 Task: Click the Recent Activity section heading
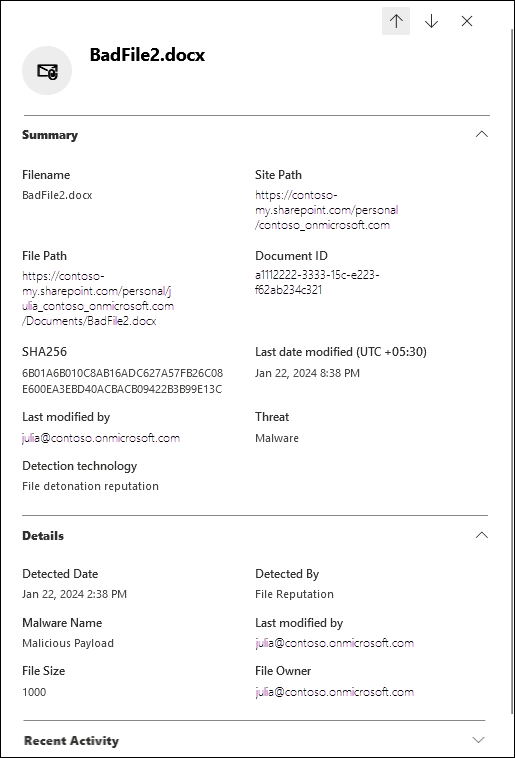[x=71, y=741]
